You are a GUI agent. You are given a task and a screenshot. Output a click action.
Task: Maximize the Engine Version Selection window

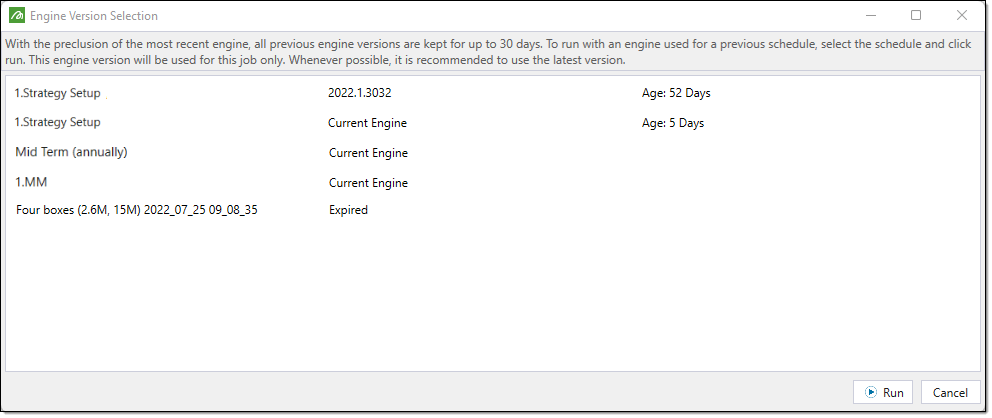pos(915,16)
